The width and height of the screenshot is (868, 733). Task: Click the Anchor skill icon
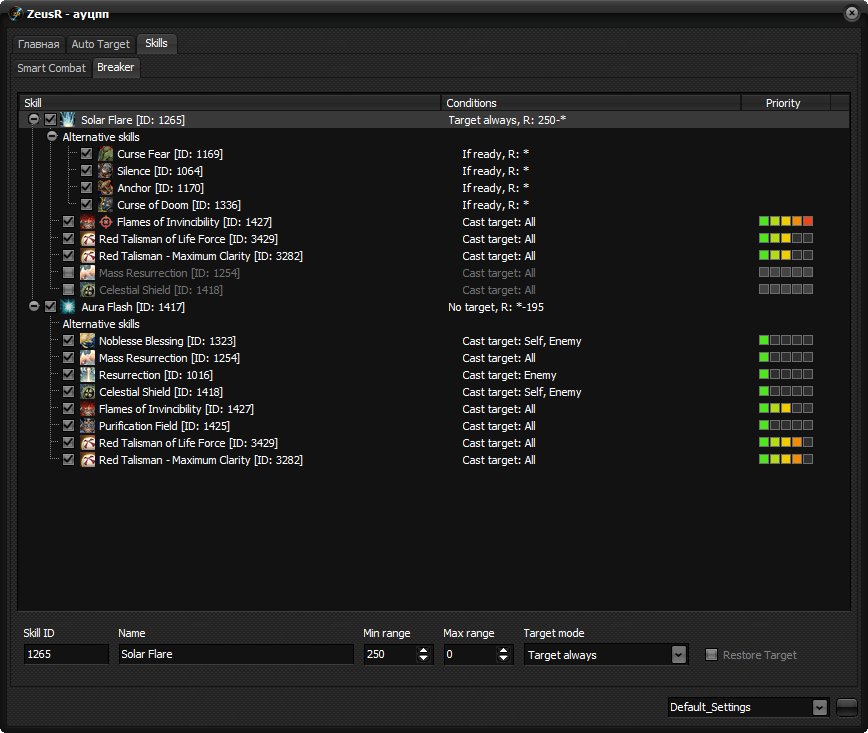click(105, 188)
